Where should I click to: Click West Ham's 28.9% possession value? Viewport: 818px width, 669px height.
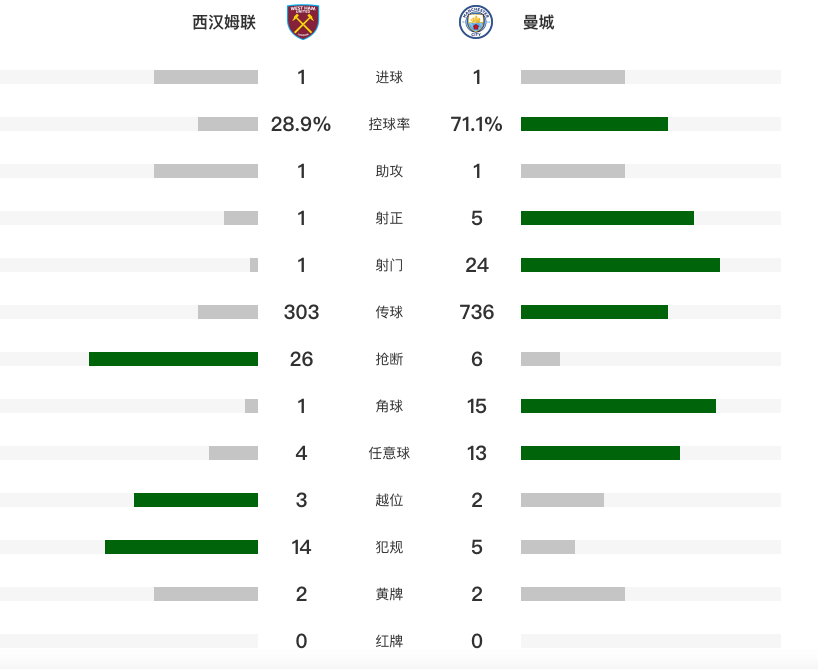click(x=301, y=124)
